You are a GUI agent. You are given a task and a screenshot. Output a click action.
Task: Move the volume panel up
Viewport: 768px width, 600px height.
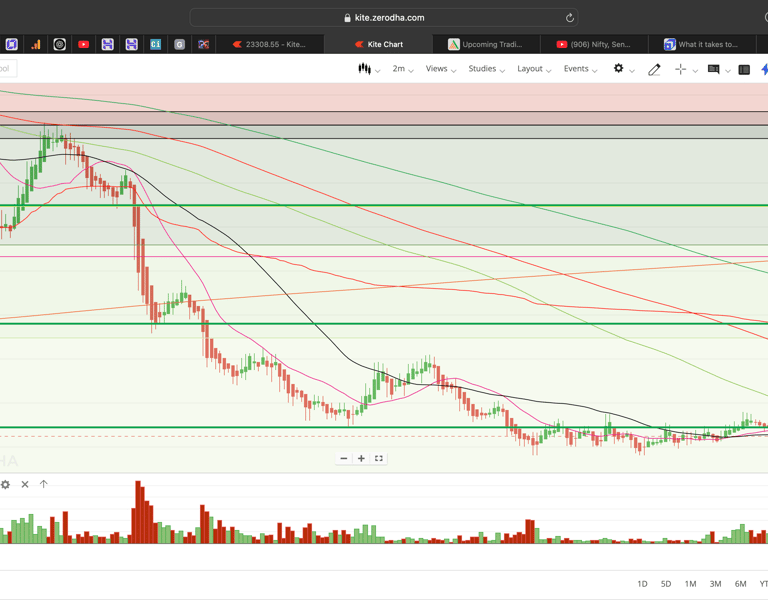point(44,484)
